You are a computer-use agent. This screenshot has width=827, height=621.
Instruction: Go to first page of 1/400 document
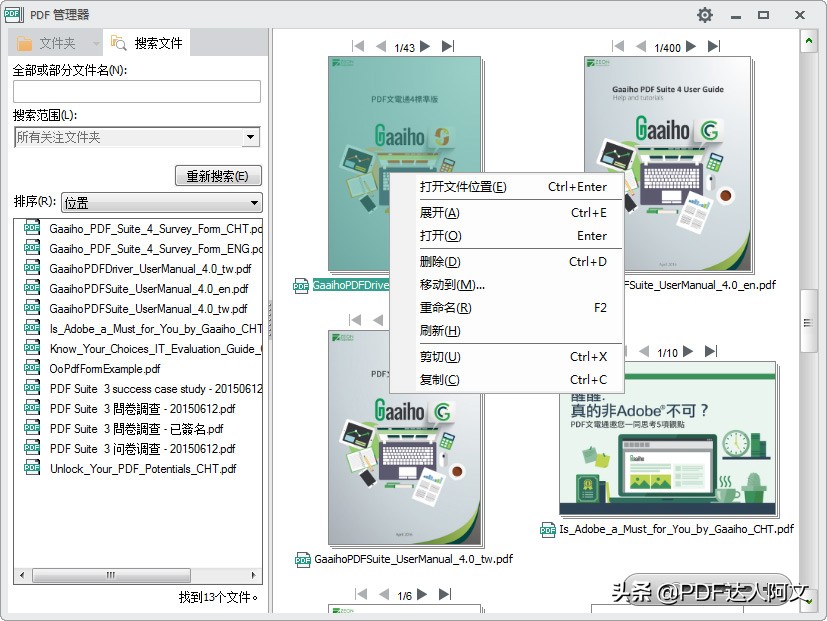tap(618, 46)
